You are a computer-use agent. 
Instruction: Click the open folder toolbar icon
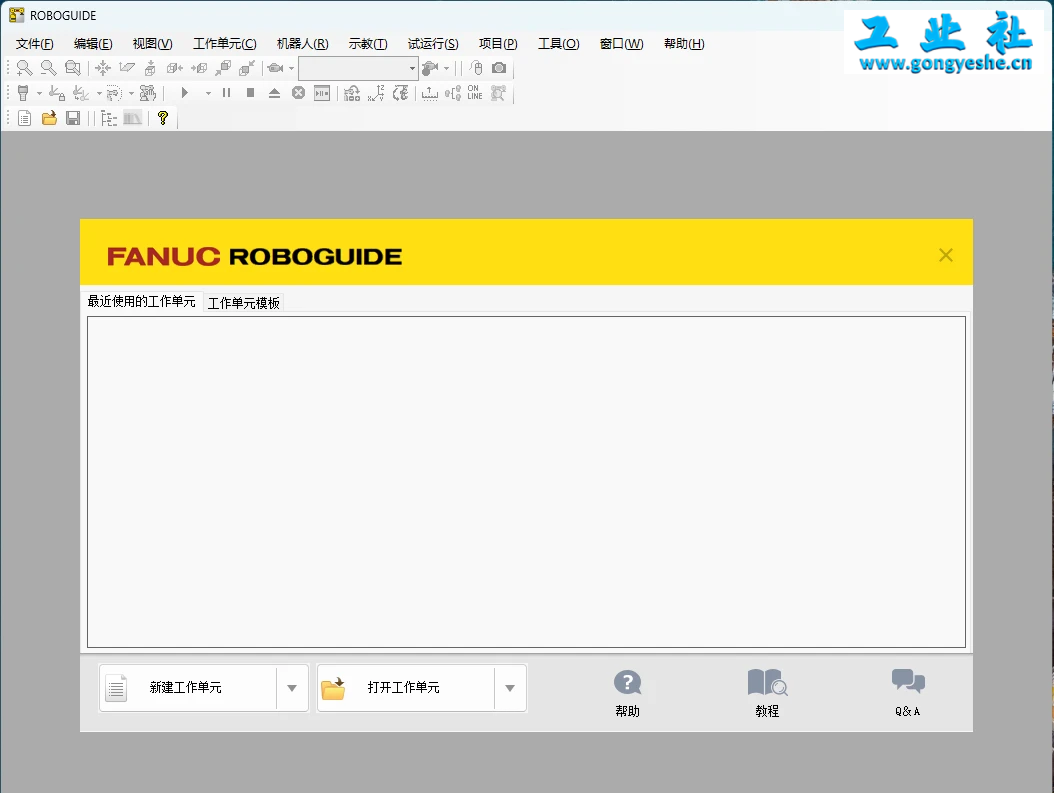(x=49, y=118)
